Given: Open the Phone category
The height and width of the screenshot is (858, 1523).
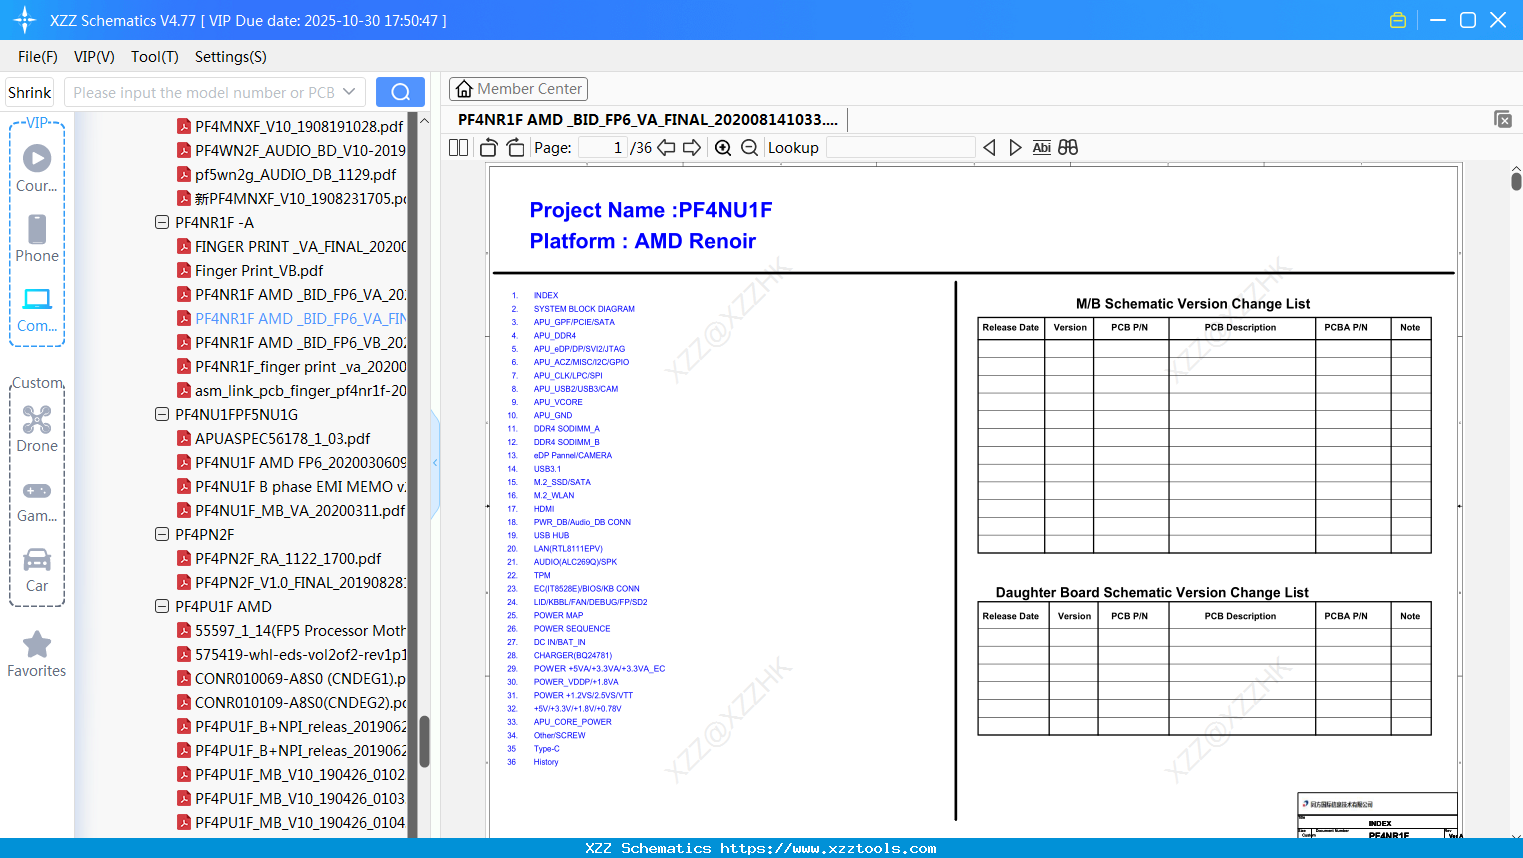Looking at the screenshot, I should coord(37,238).
